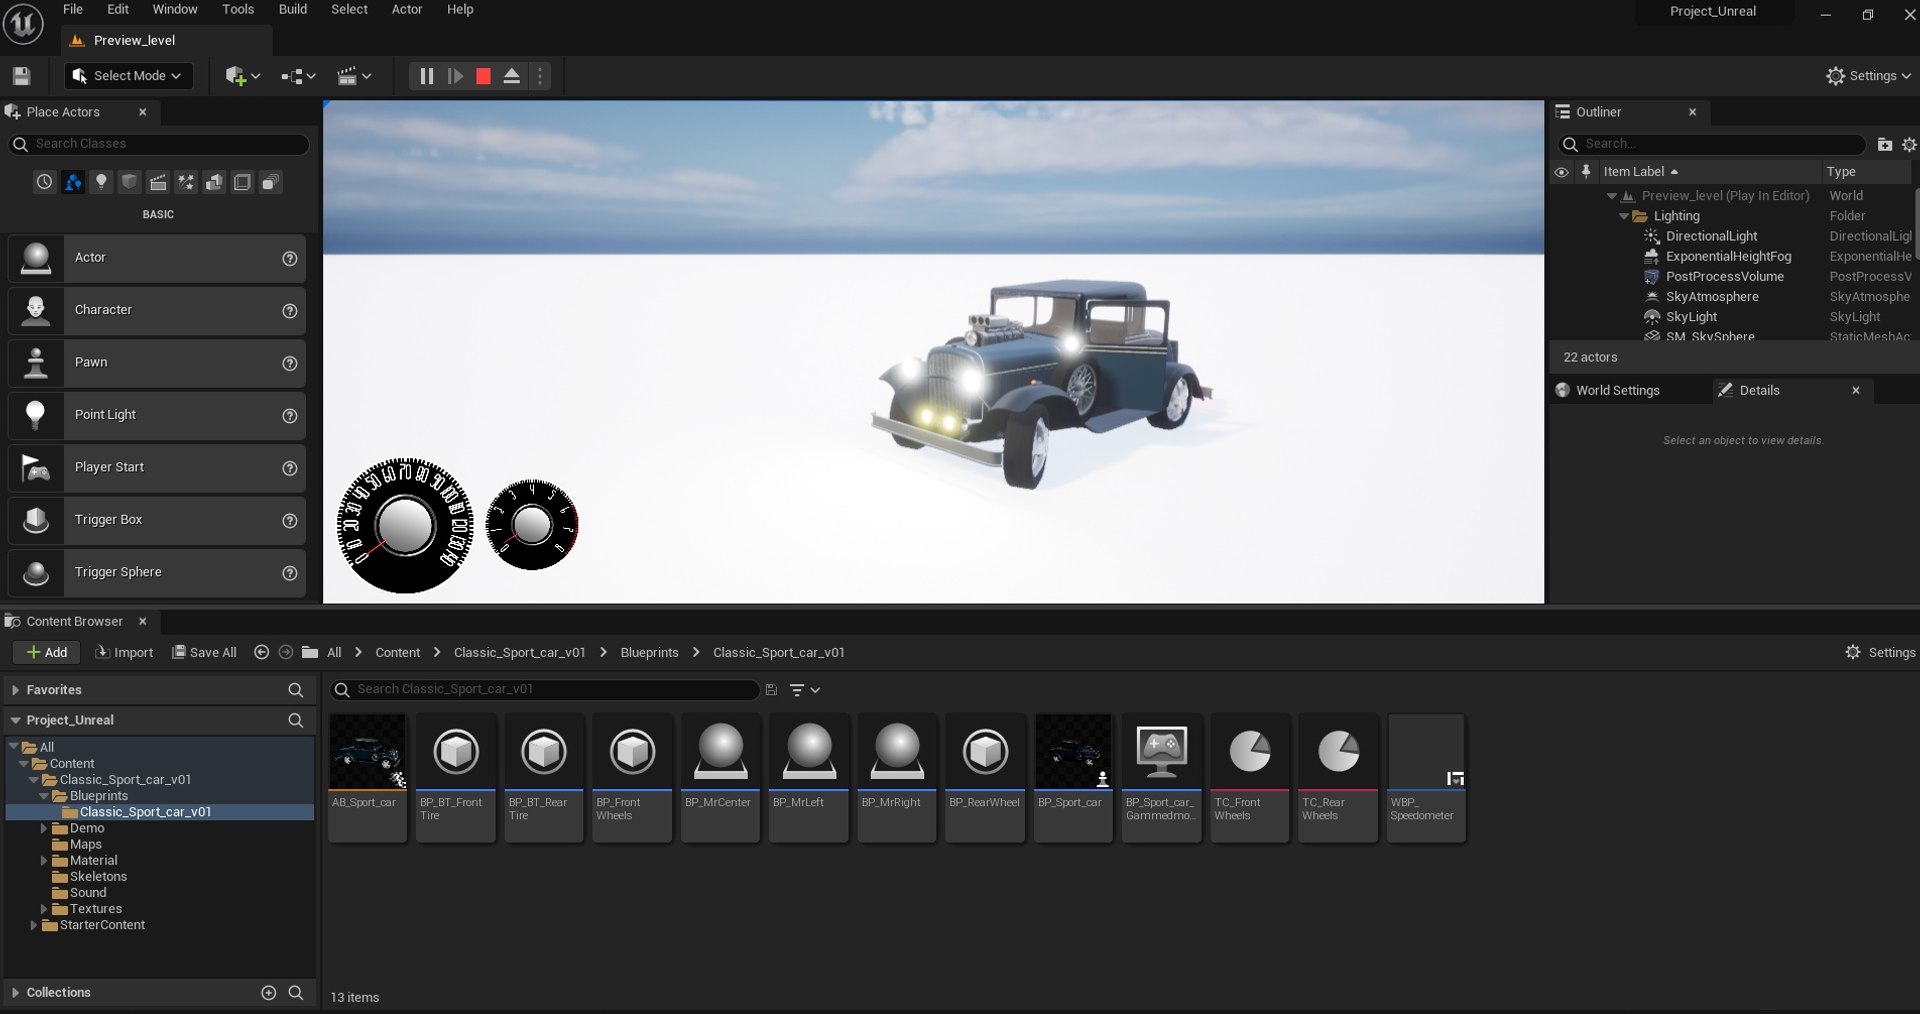
Task: Toggle the Outliner pinned column header
Action: point(1586,172)
